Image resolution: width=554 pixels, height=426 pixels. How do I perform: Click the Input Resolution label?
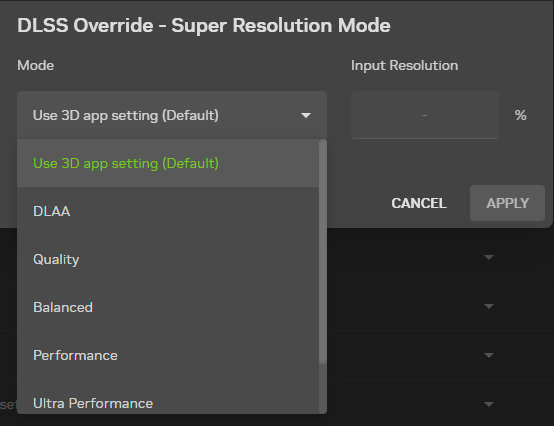coord(405,66)
